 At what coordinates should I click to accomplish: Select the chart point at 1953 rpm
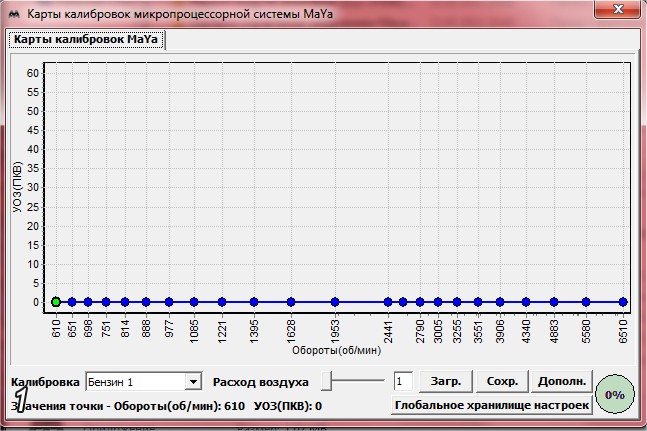(335, 301)
